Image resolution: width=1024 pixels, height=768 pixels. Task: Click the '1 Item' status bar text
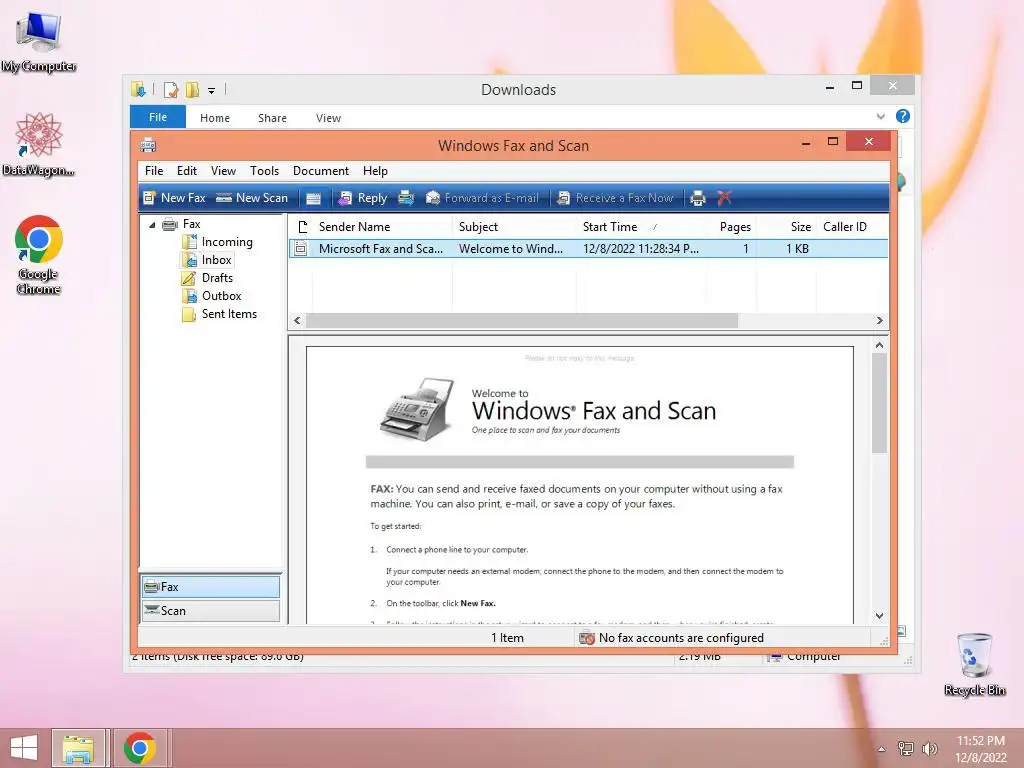tap(507, 638)
